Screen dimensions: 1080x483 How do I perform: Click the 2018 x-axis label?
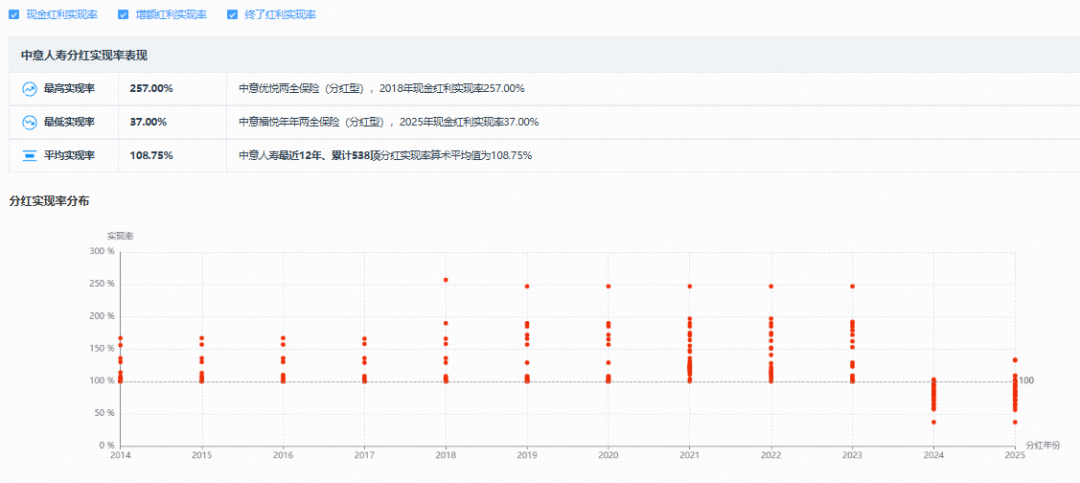tap(446, 455)
